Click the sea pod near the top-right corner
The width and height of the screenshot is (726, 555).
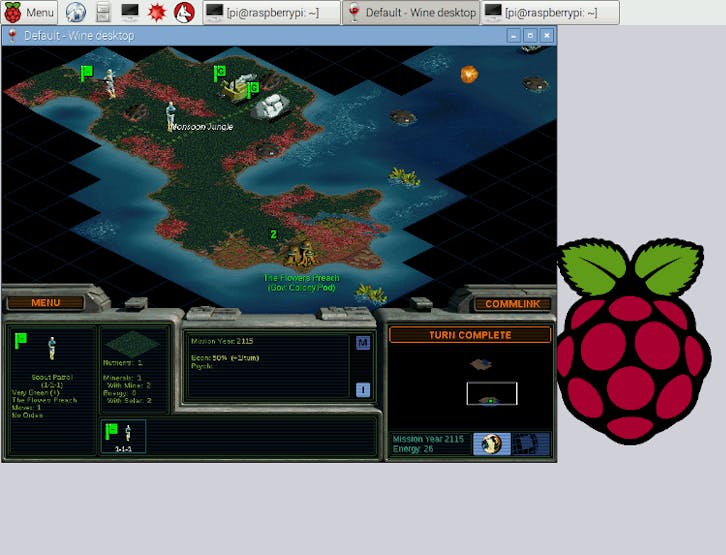[535, 84]
